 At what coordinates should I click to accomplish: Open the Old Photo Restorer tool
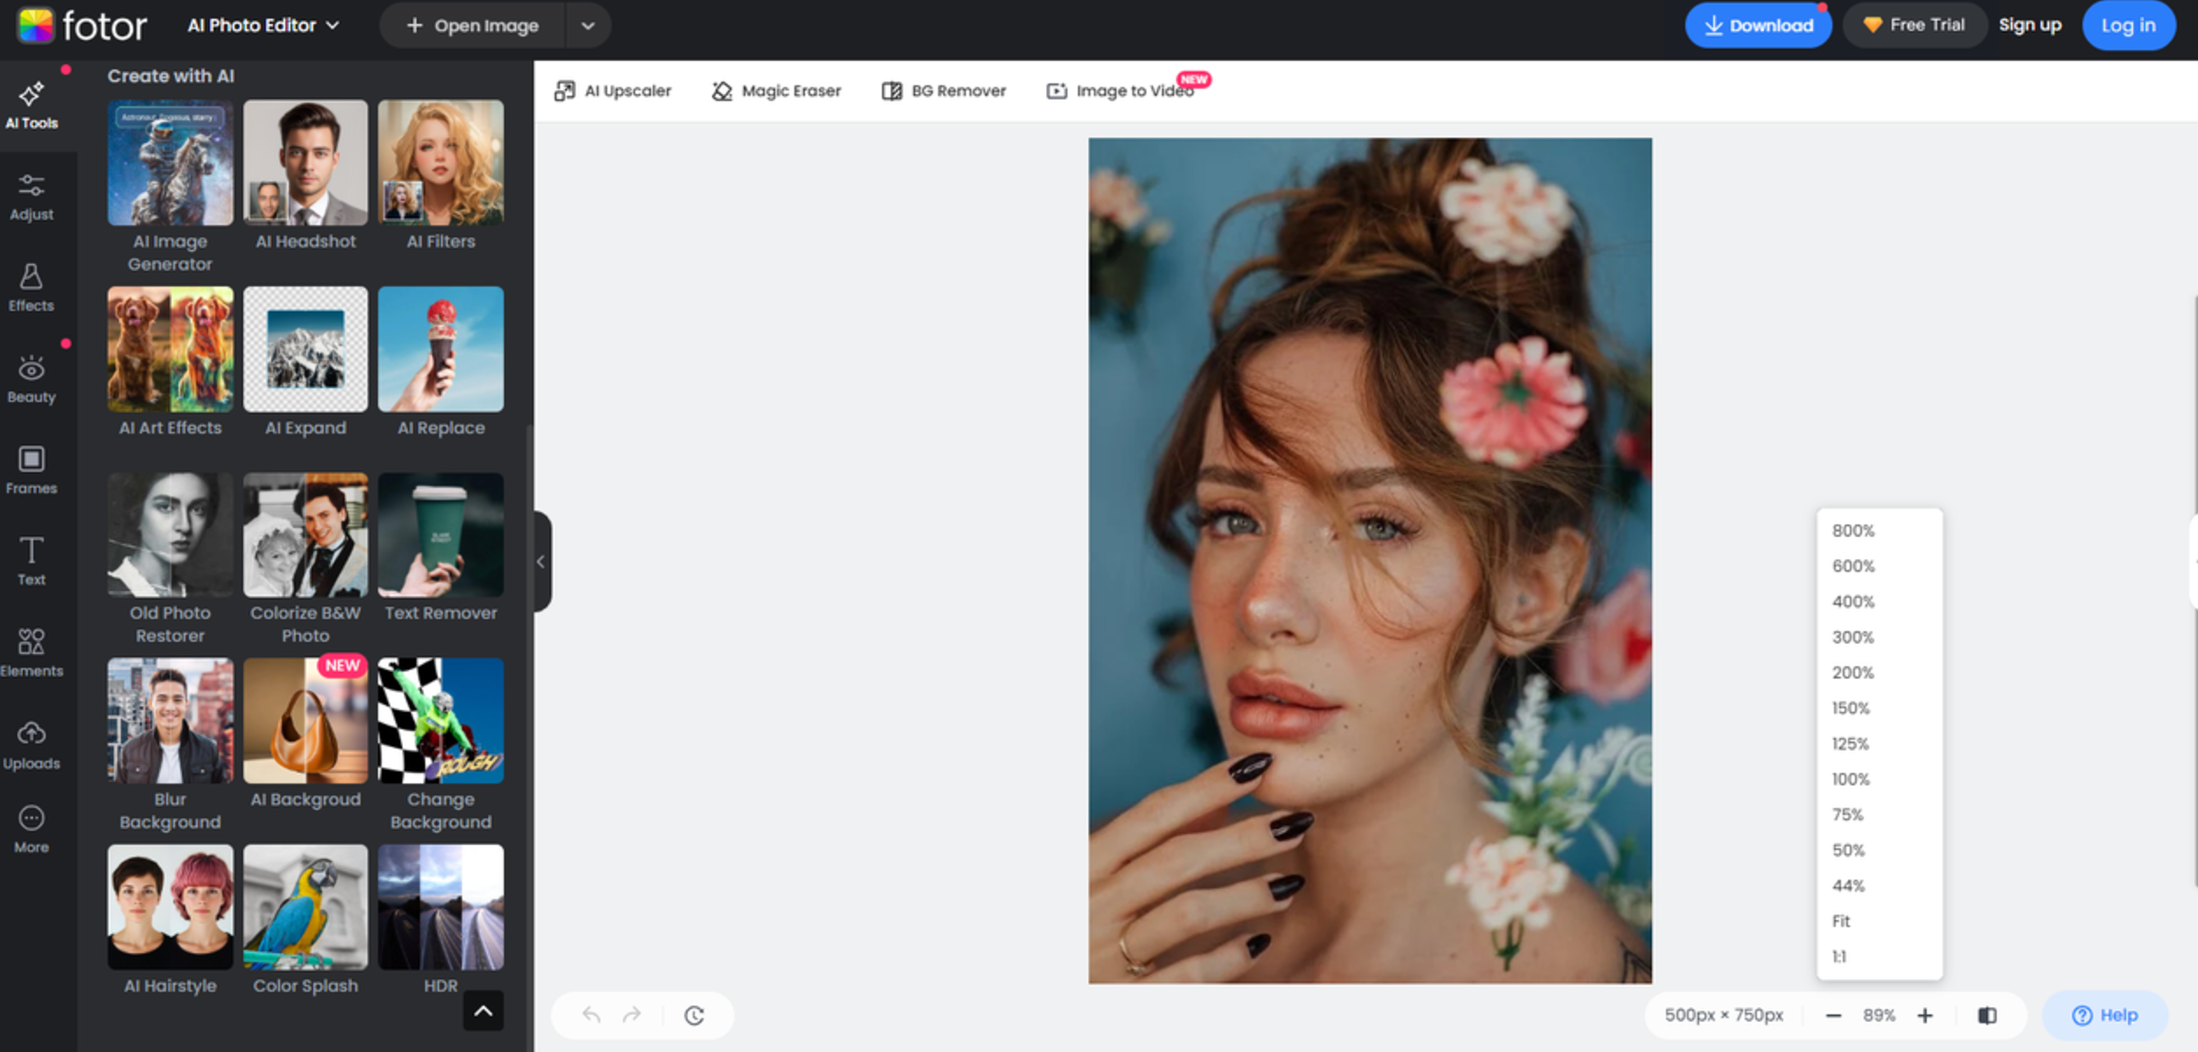pyautogui.click(x=170, y=559)
